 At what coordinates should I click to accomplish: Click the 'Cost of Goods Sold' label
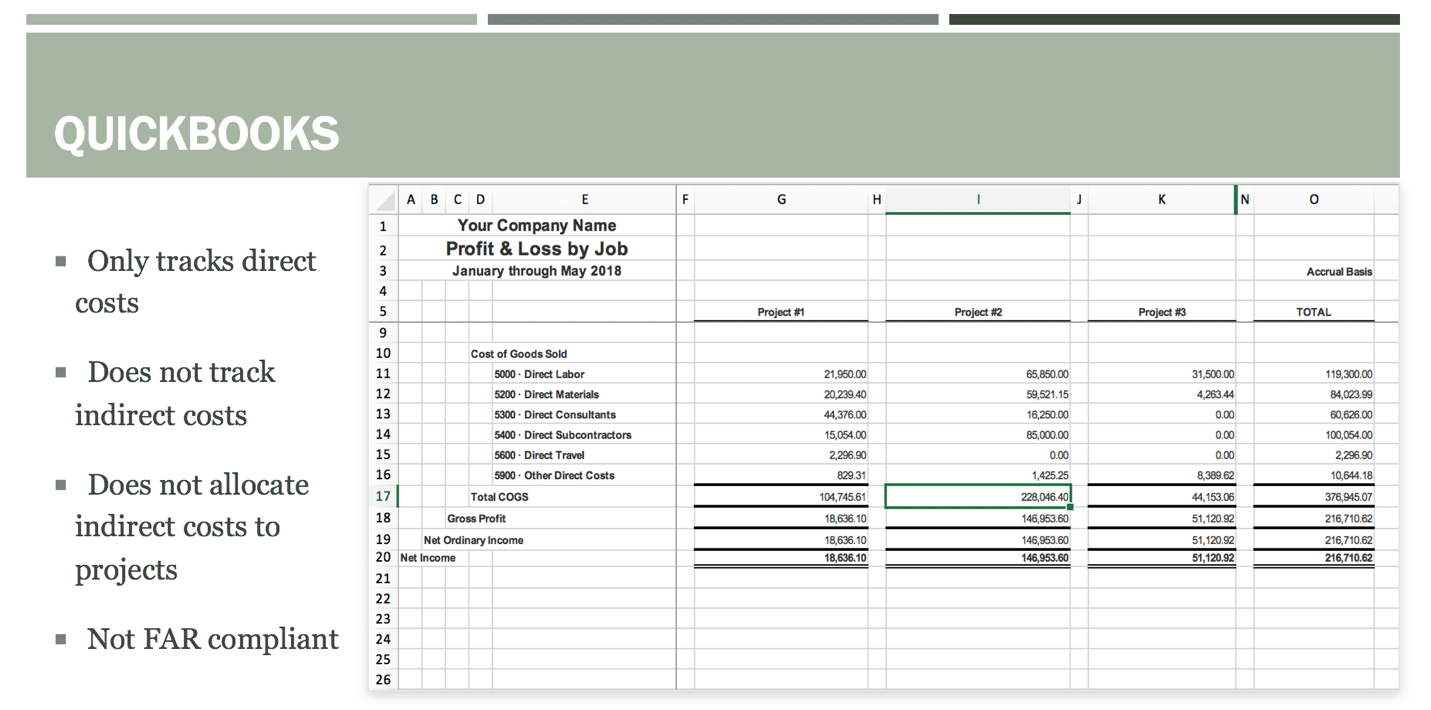click(519, 354)
